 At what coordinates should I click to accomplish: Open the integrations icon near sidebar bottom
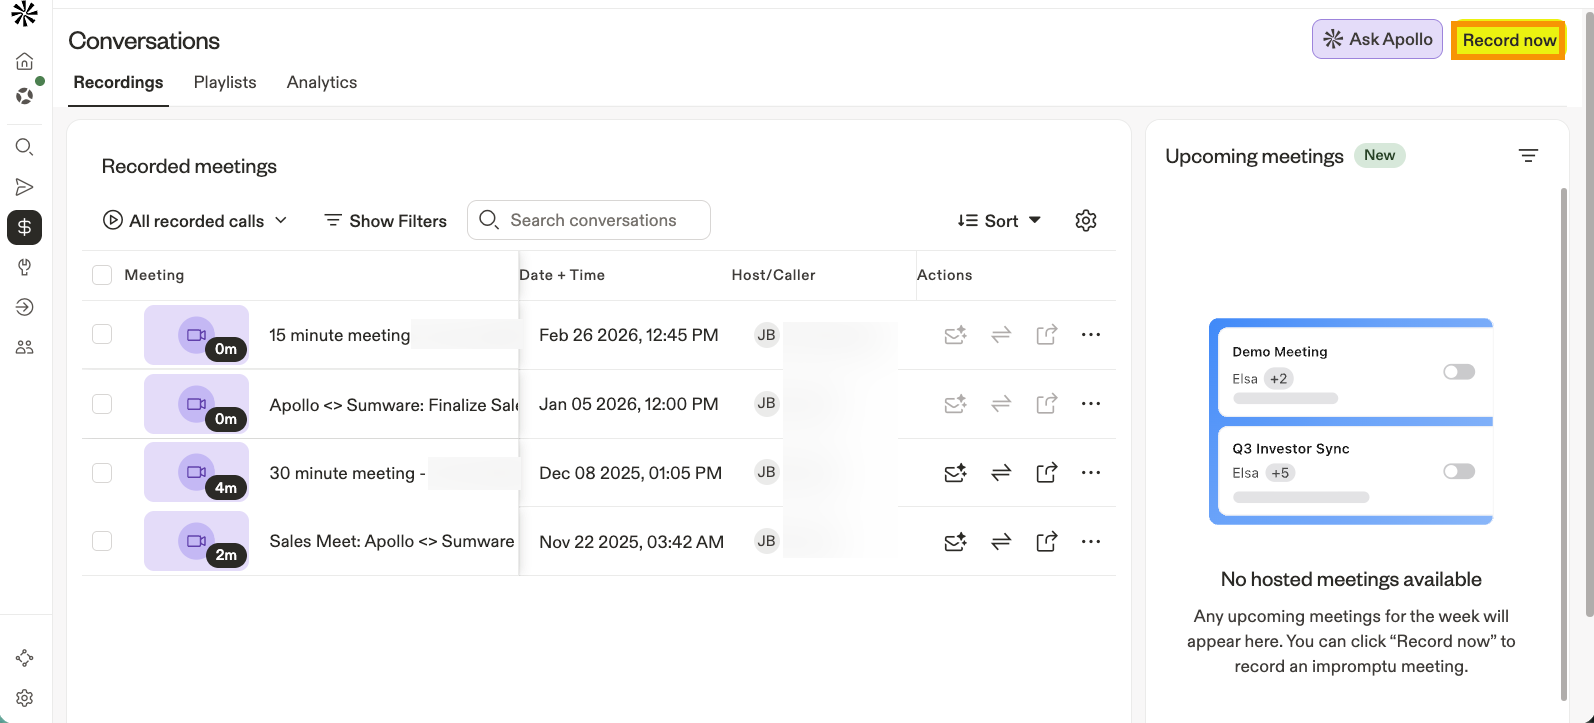[25, 658]
